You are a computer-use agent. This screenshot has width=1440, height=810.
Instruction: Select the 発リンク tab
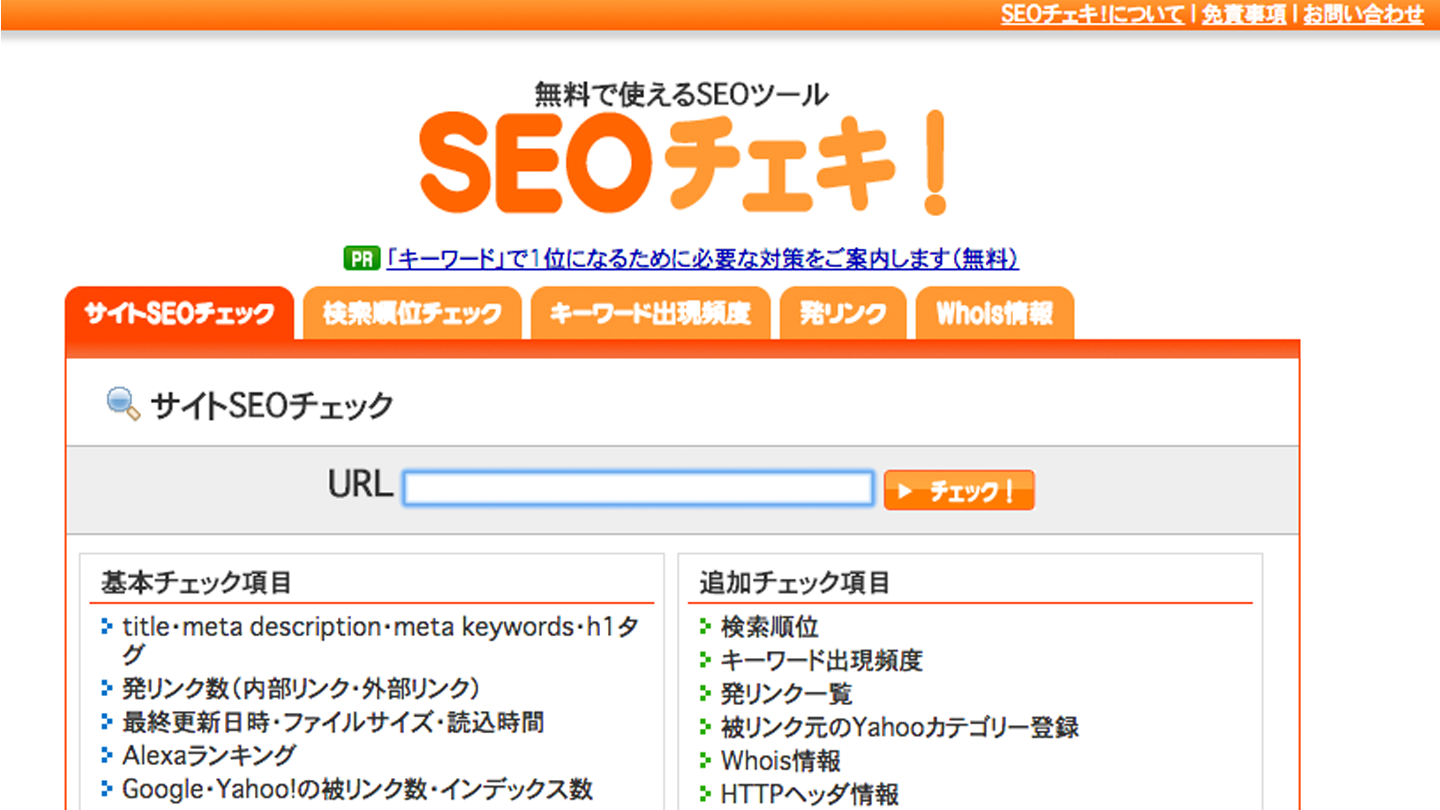843,314
